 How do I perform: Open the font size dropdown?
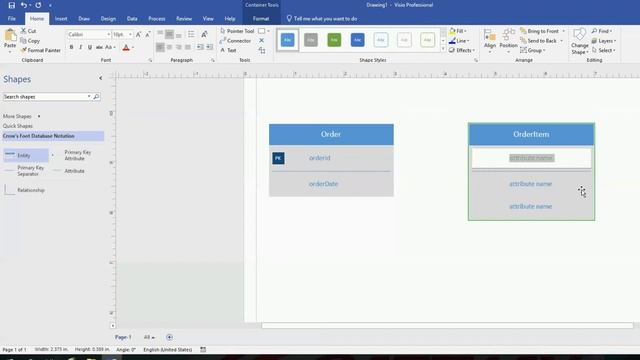point(130,35)
